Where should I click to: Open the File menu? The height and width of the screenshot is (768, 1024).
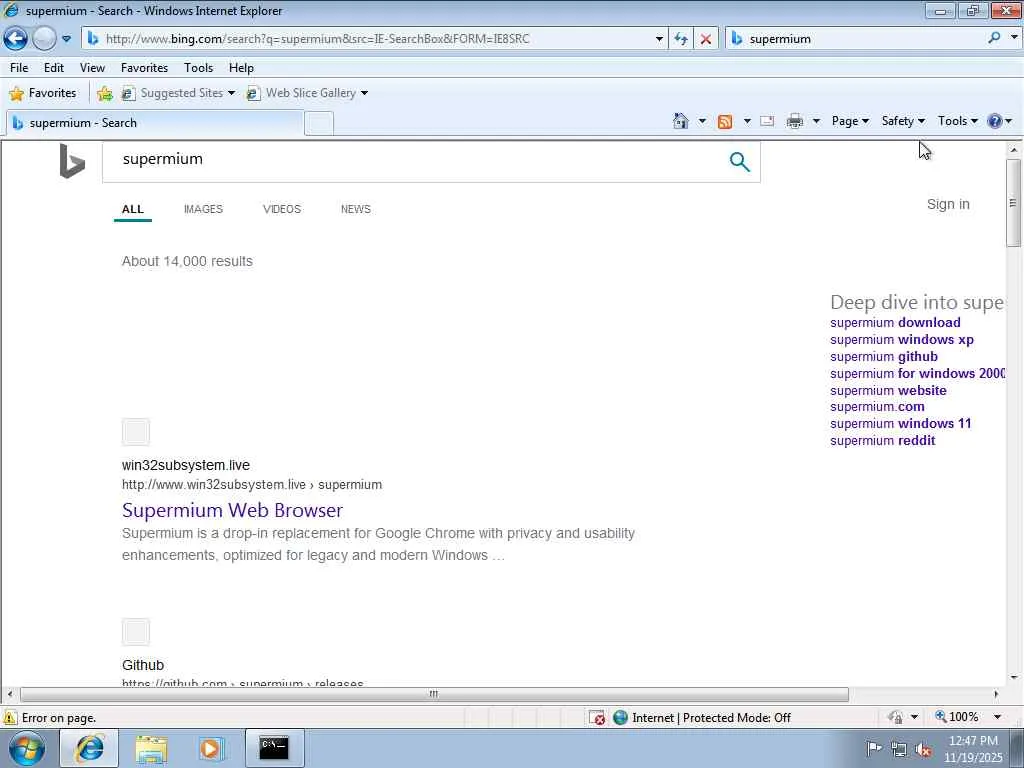pyautogui.click(x=19, y=67)
